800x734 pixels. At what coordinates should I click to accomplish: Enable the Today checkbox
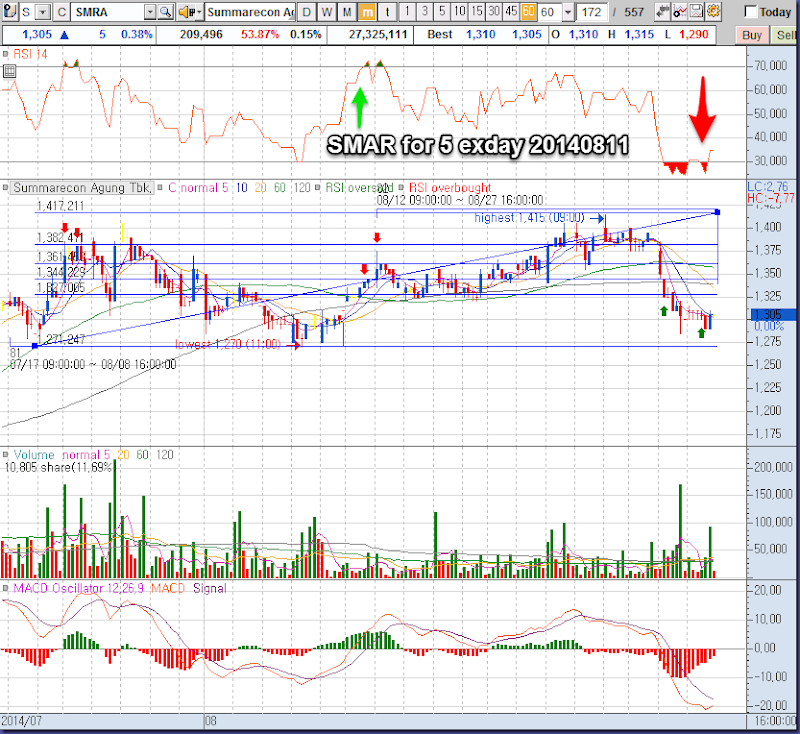click(750, 12)
